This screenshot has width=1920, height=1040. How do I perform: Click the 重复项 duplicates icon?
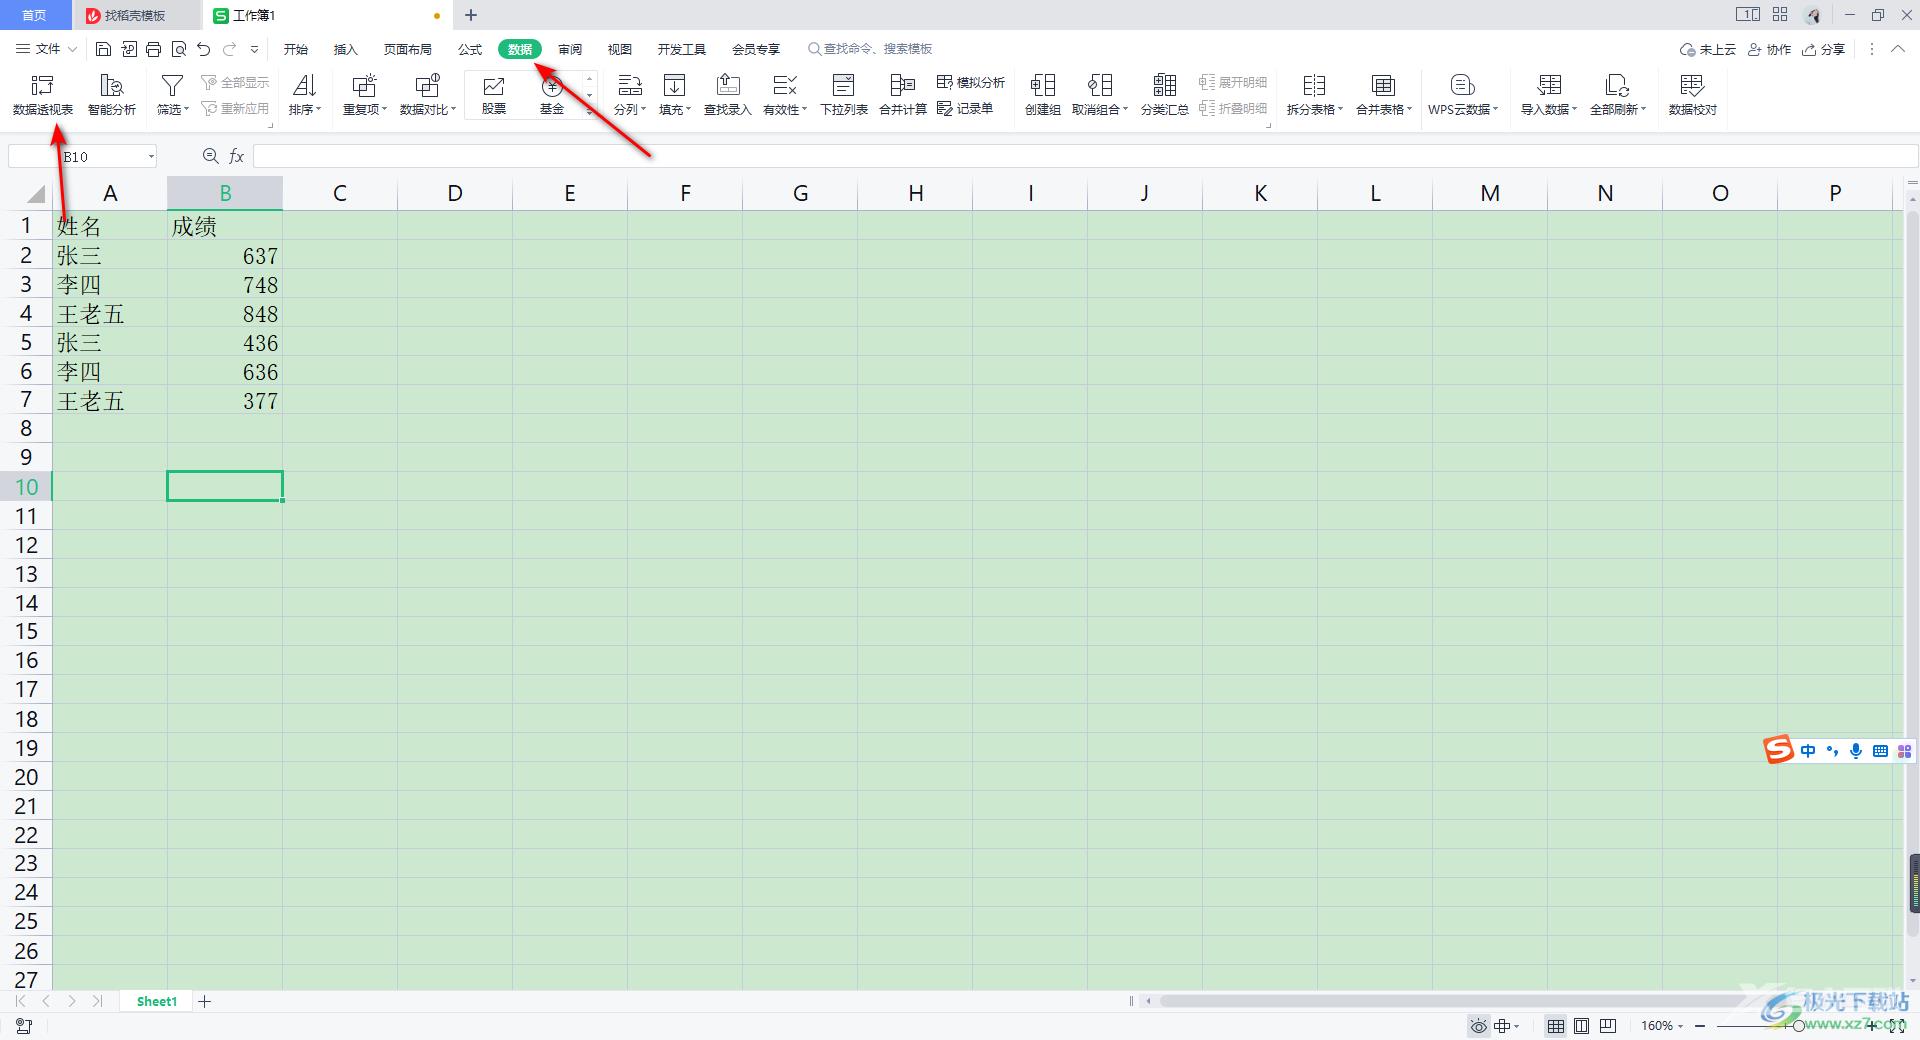(x=364, y=86)
